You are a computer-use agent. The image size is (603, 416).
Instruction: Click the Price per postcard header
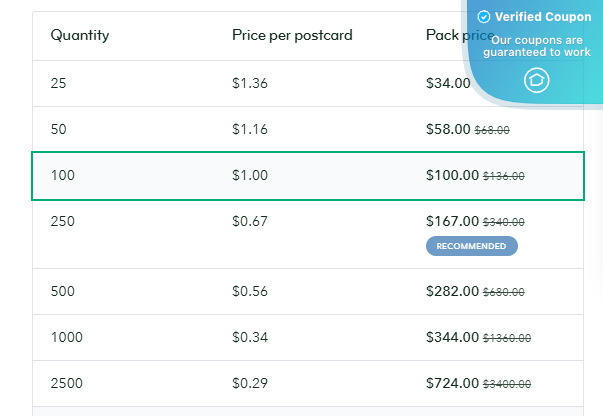click(x=292, y=36)
